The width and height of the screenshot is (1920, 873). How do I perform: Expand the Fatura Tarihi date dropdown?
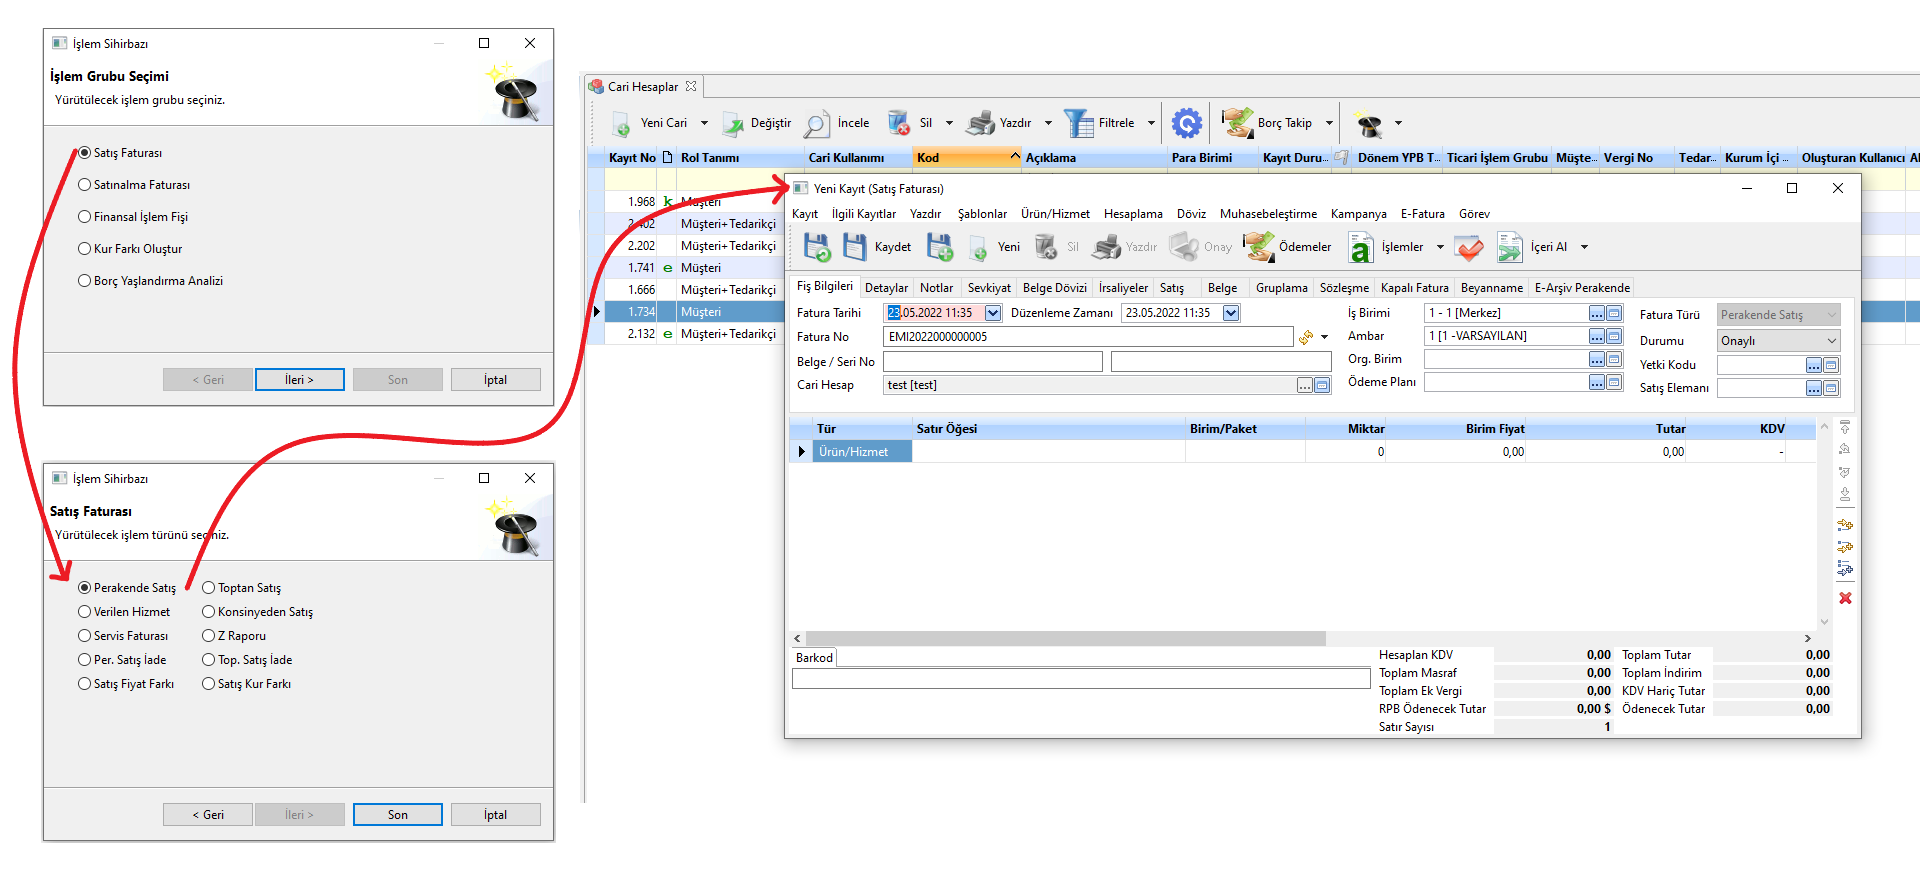click(x=993, y=313)
